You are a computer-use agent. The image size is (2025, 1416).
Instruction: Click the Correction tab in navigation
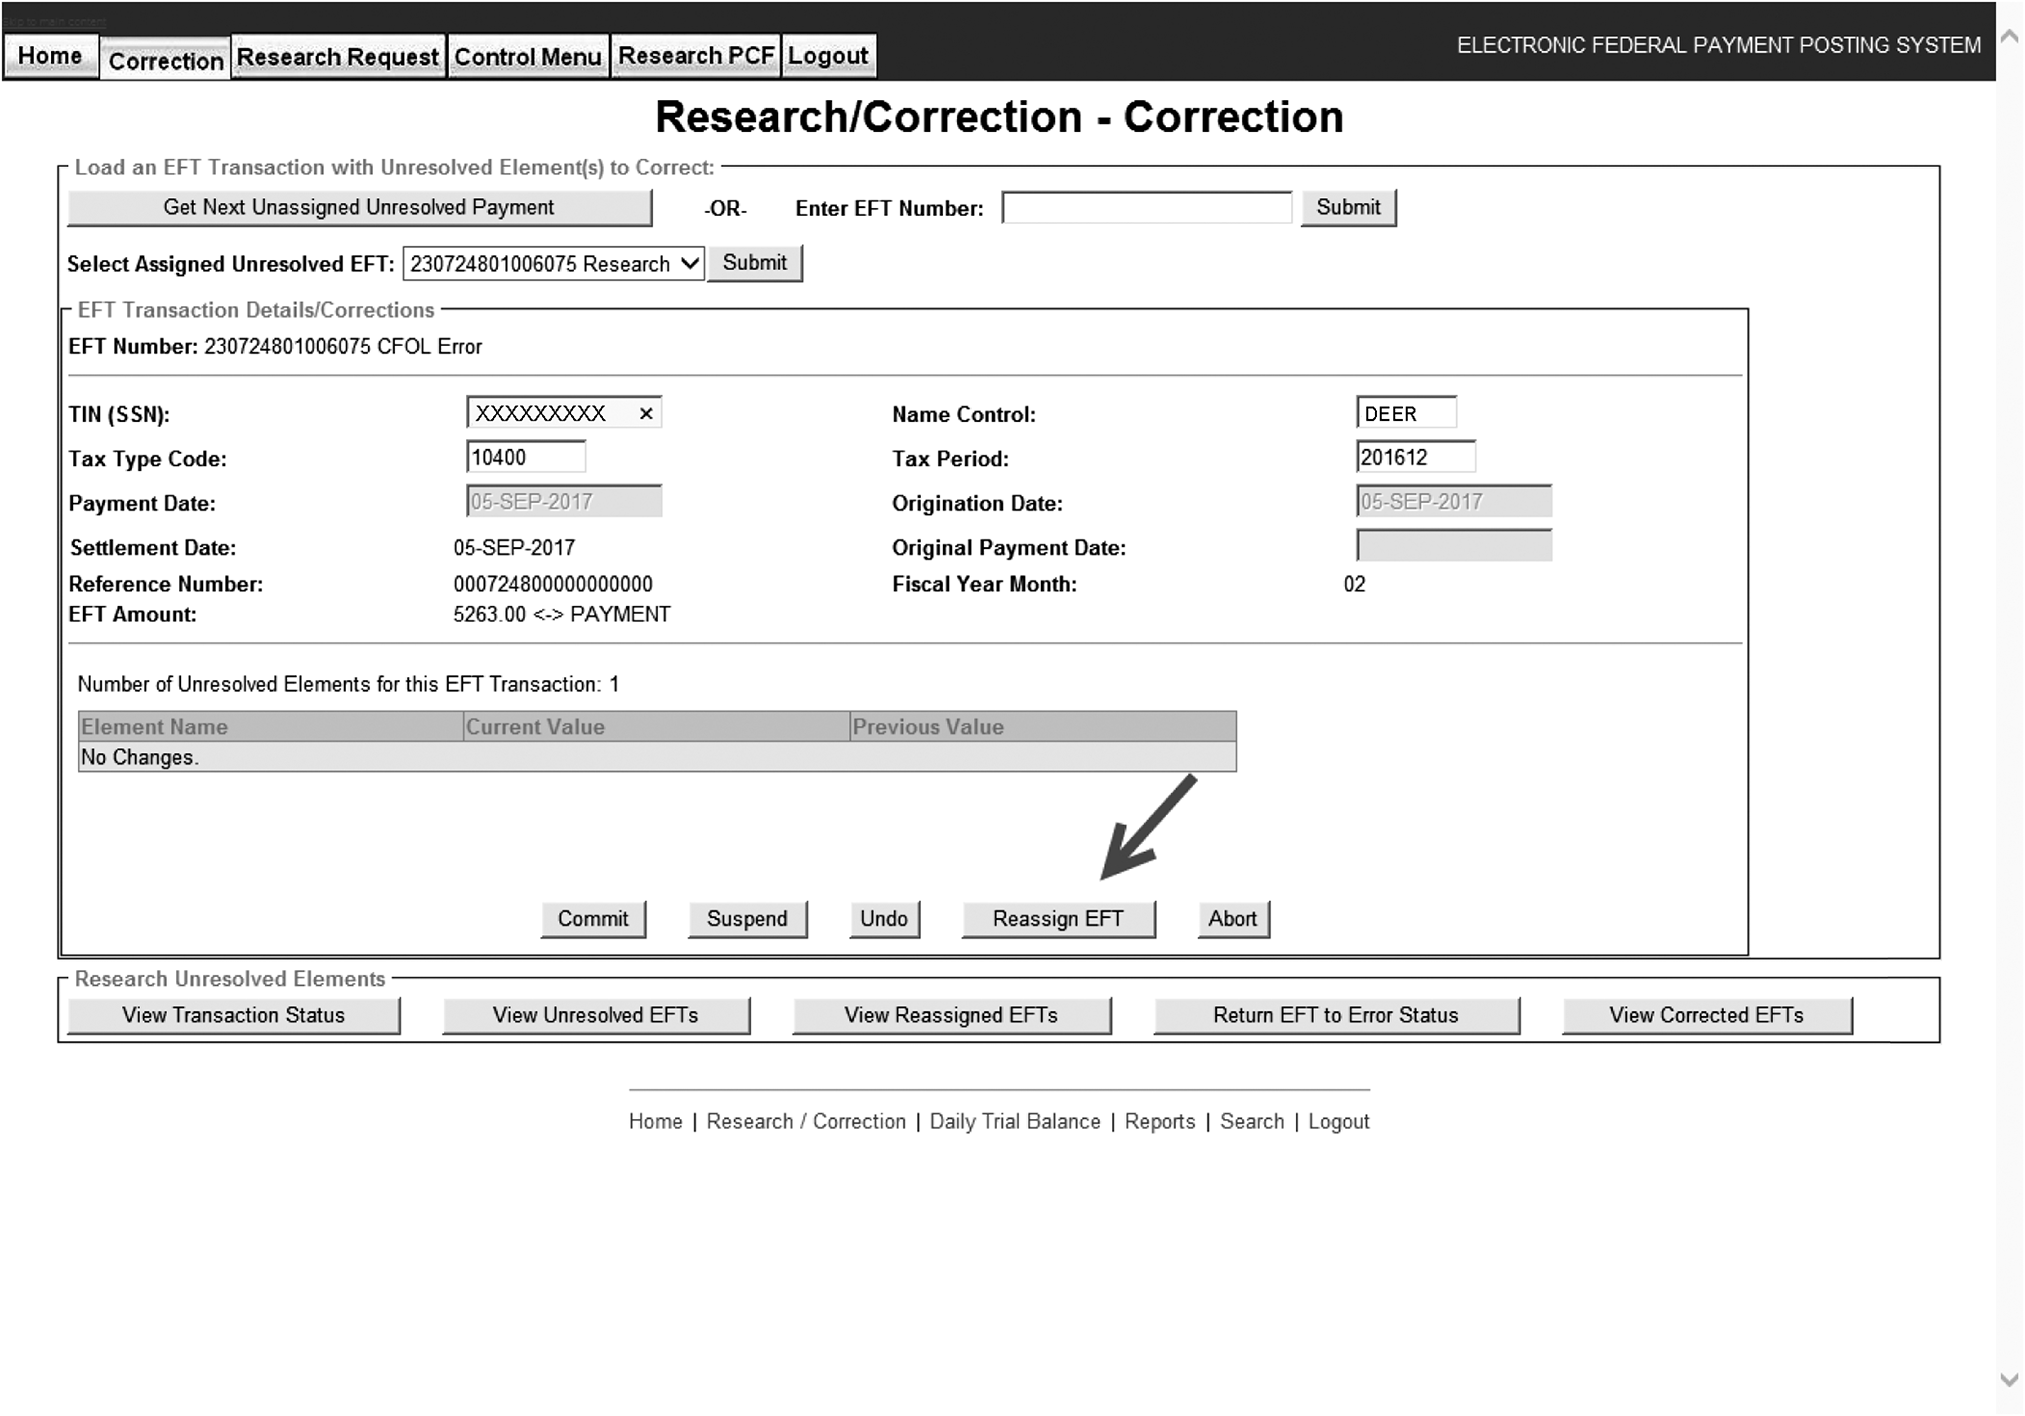tap(168, 55)
